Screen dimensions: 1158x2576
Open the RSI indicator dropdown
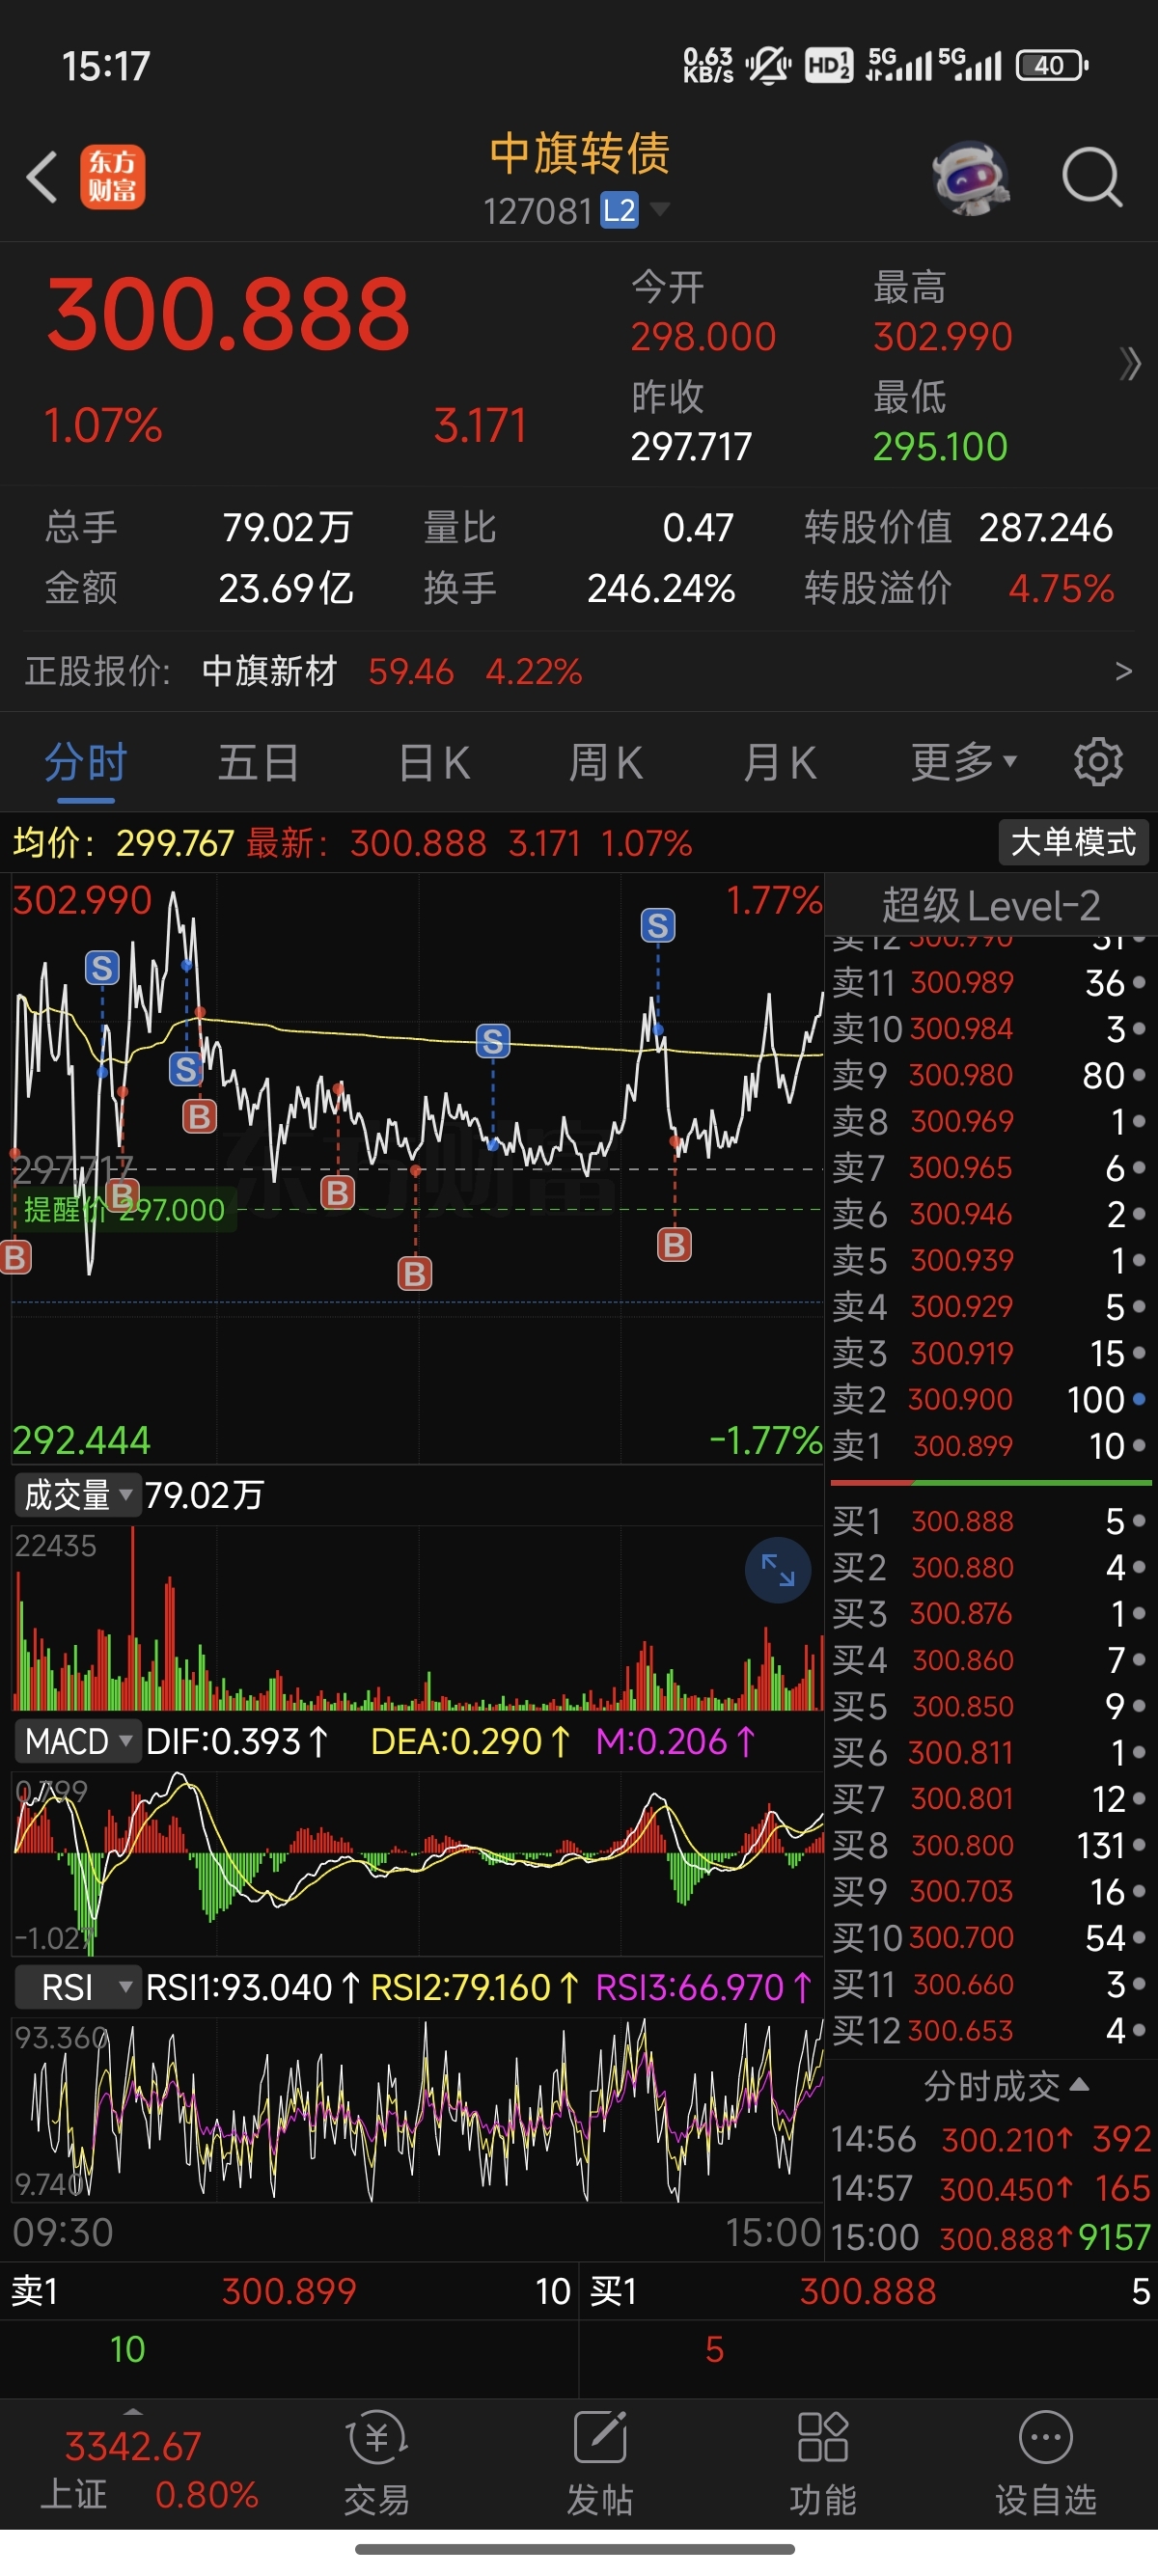point(77,1987)
